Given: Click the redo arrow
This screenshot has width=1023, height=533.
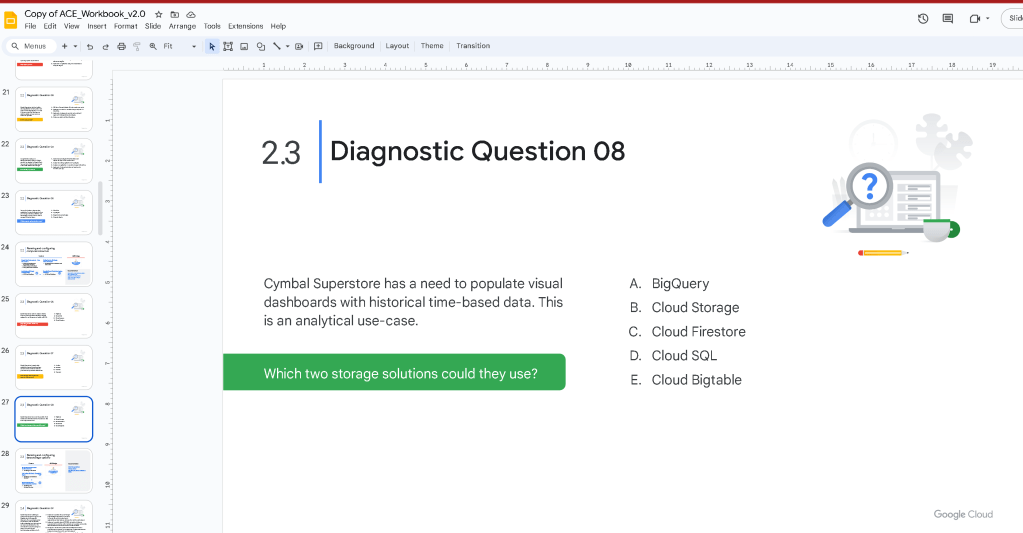Looking at the screenshot, I should [106, 46].
